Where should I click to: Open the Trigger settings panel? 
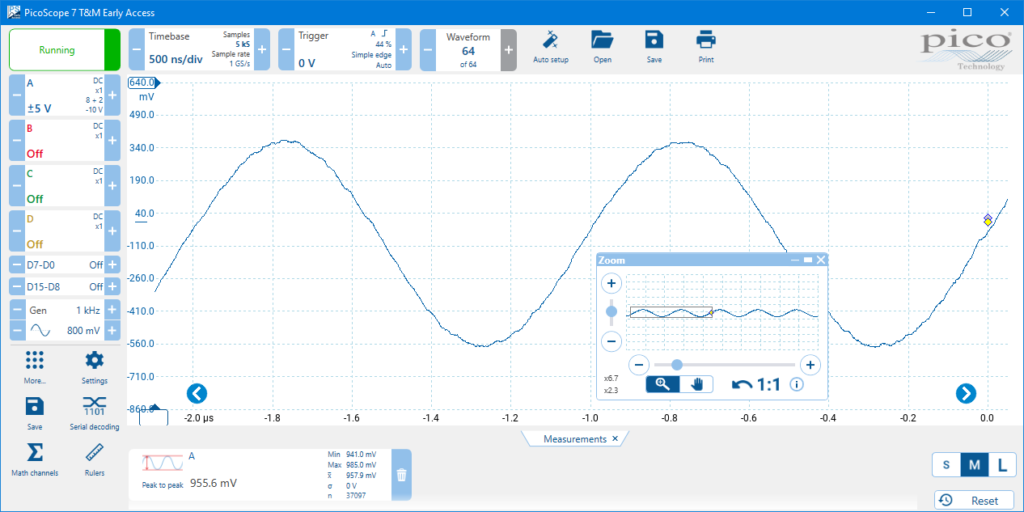345,50
